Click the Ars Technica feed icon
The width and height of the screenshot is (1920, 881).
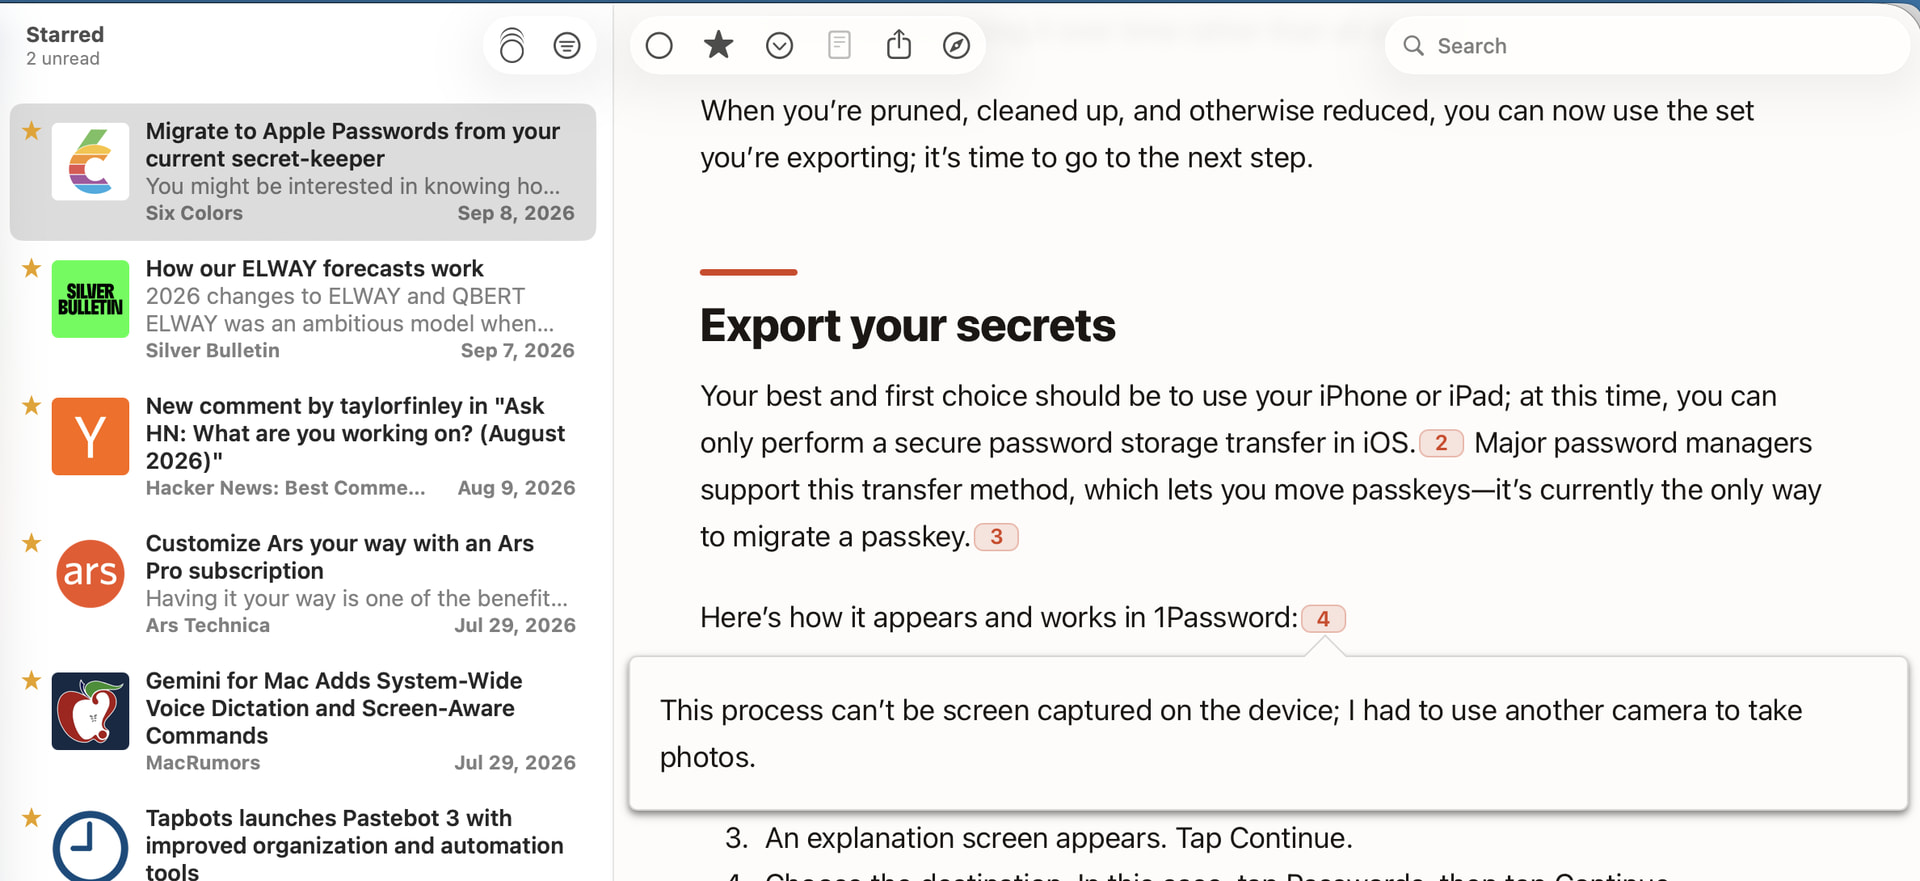click(90, 574)
